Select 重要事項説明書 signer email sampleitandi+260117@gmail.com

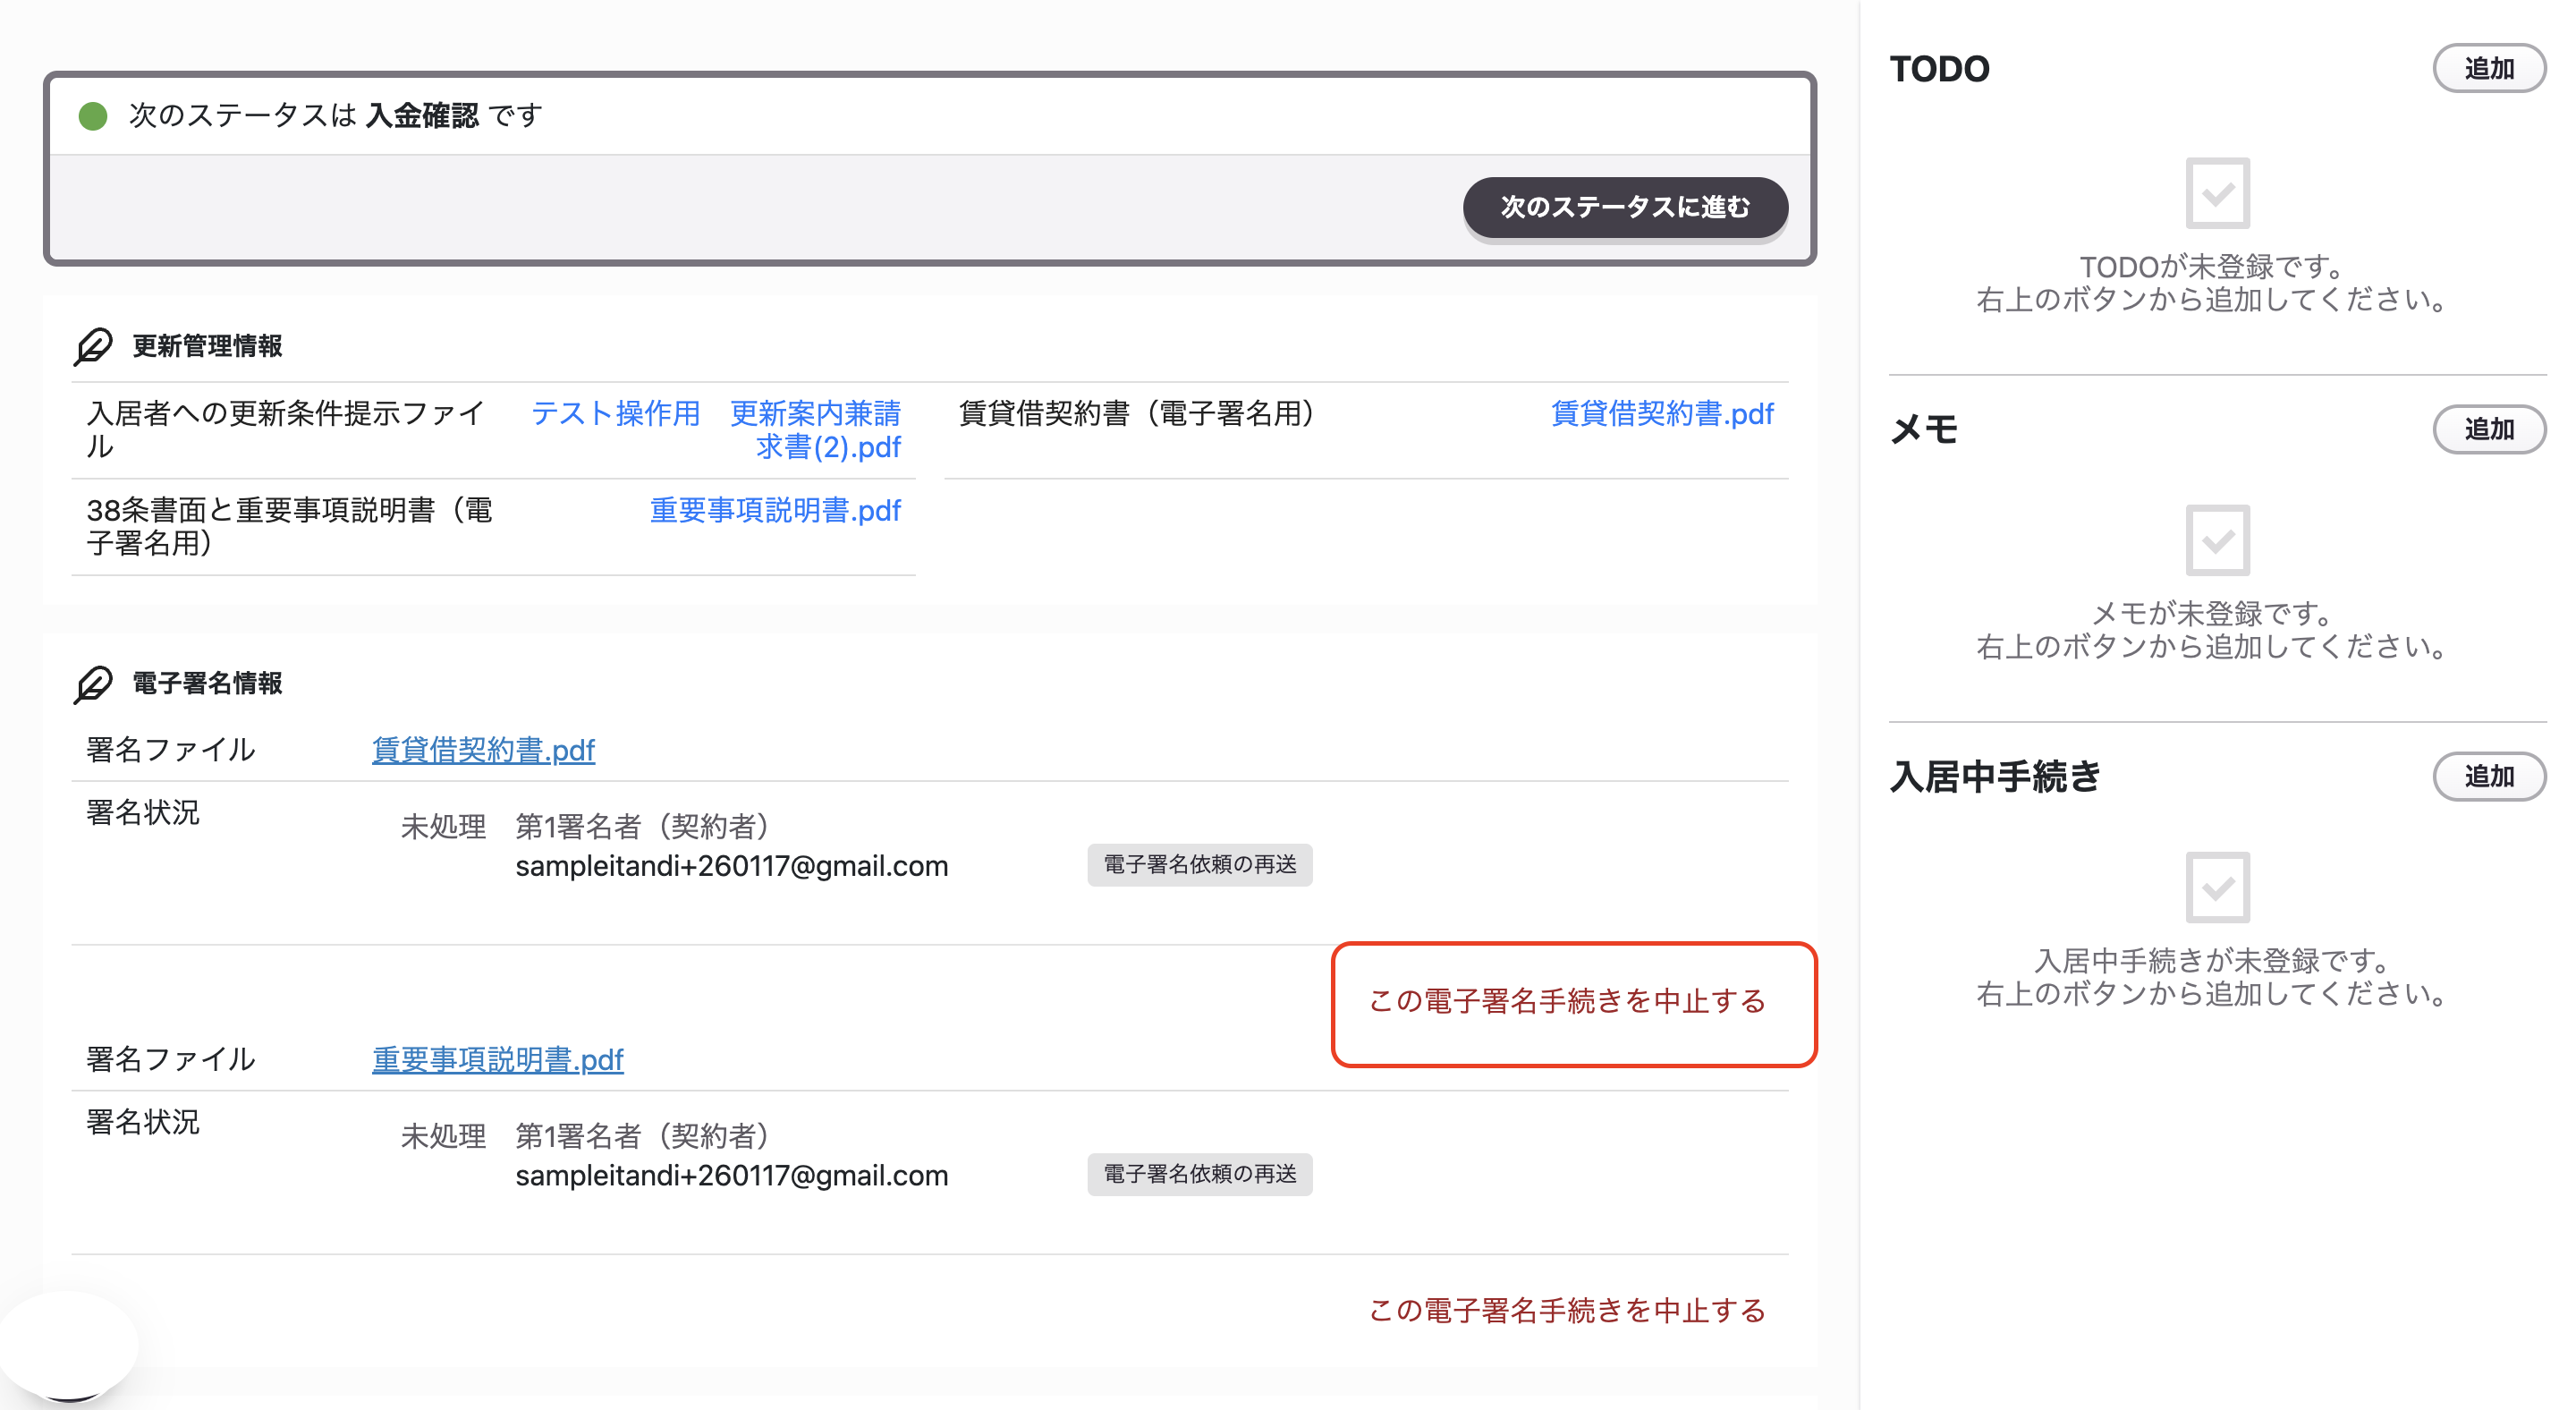point(731,1175)
